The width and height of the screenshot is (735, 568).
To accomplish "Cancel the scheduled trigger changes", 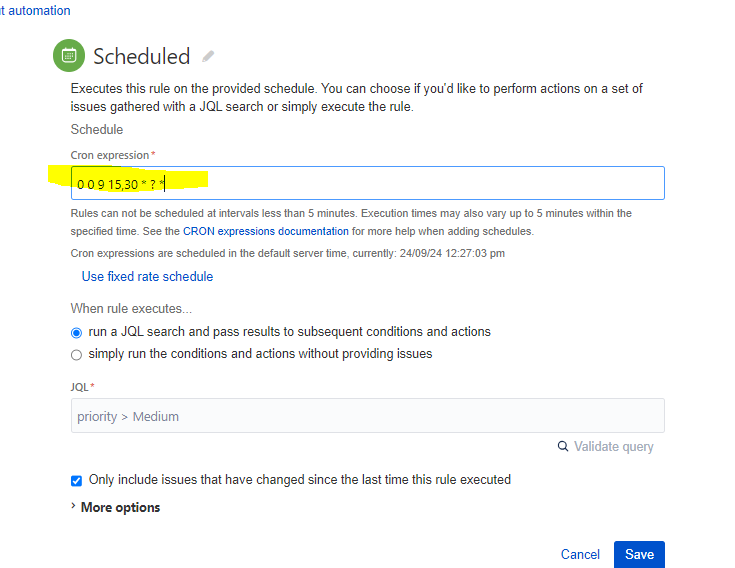I will tap(580, 554).
